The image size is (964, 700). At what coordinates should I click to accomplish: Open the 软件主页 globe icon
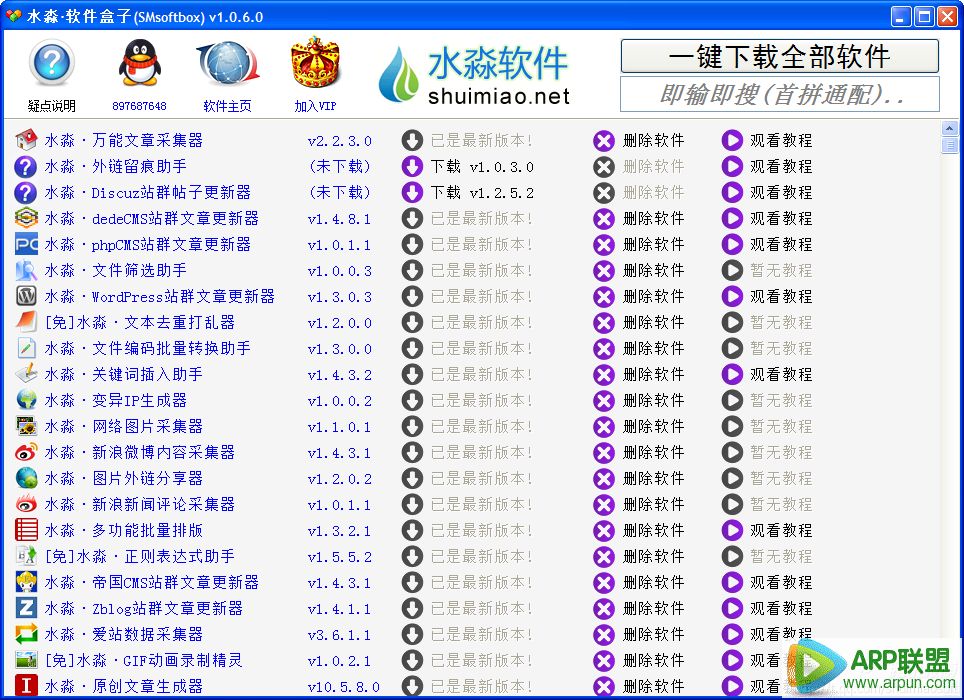(227, 62)
